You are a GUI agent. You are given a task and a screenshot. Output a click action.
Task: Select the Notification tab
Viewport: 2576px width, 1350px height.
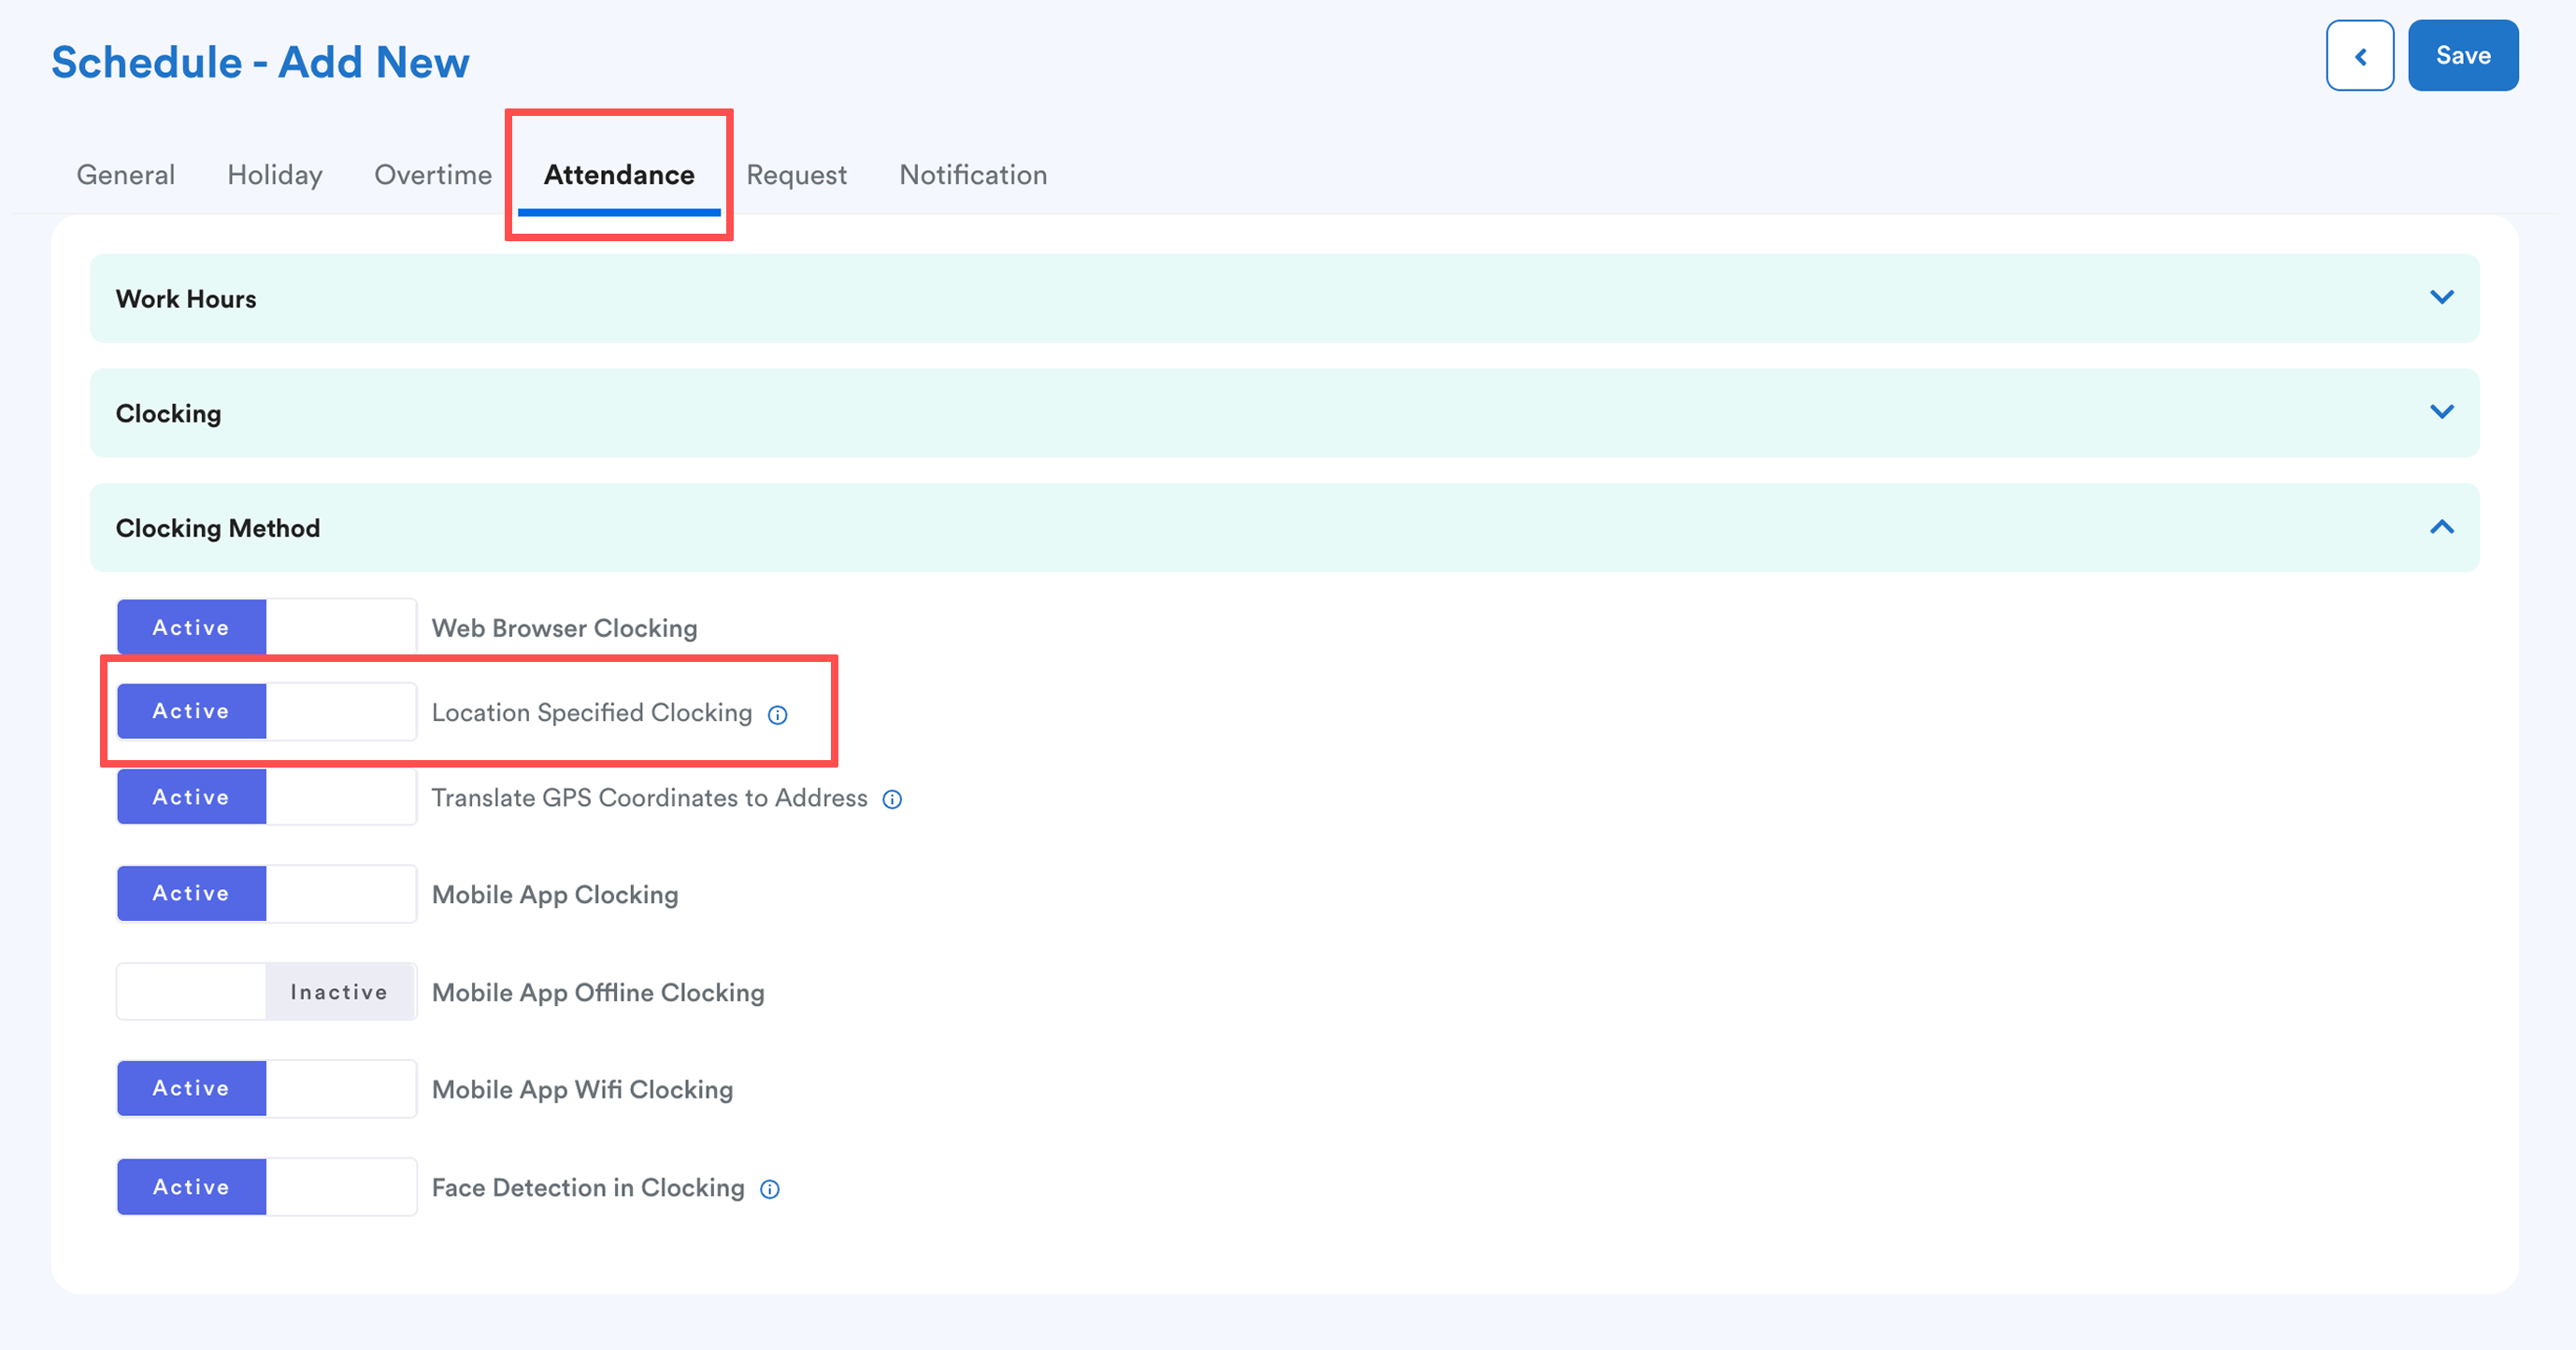coord(973,175)
